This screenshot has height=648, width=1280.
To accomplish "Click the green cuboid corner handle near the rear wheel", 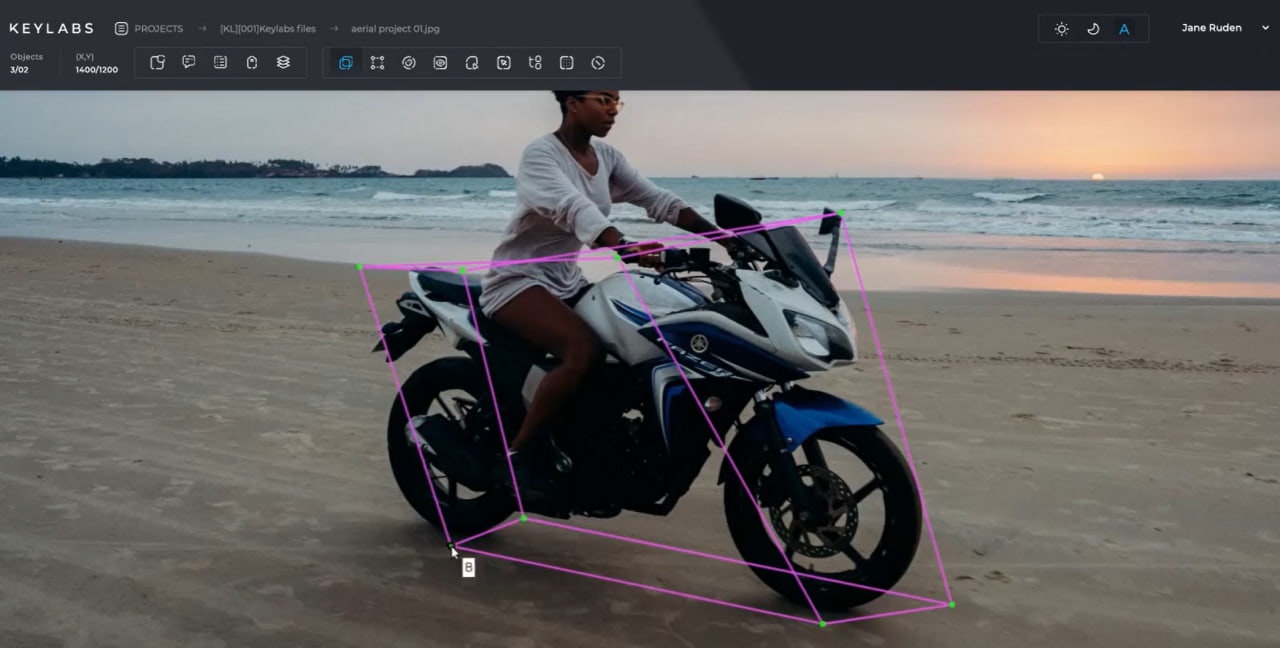I will [523, 518].
